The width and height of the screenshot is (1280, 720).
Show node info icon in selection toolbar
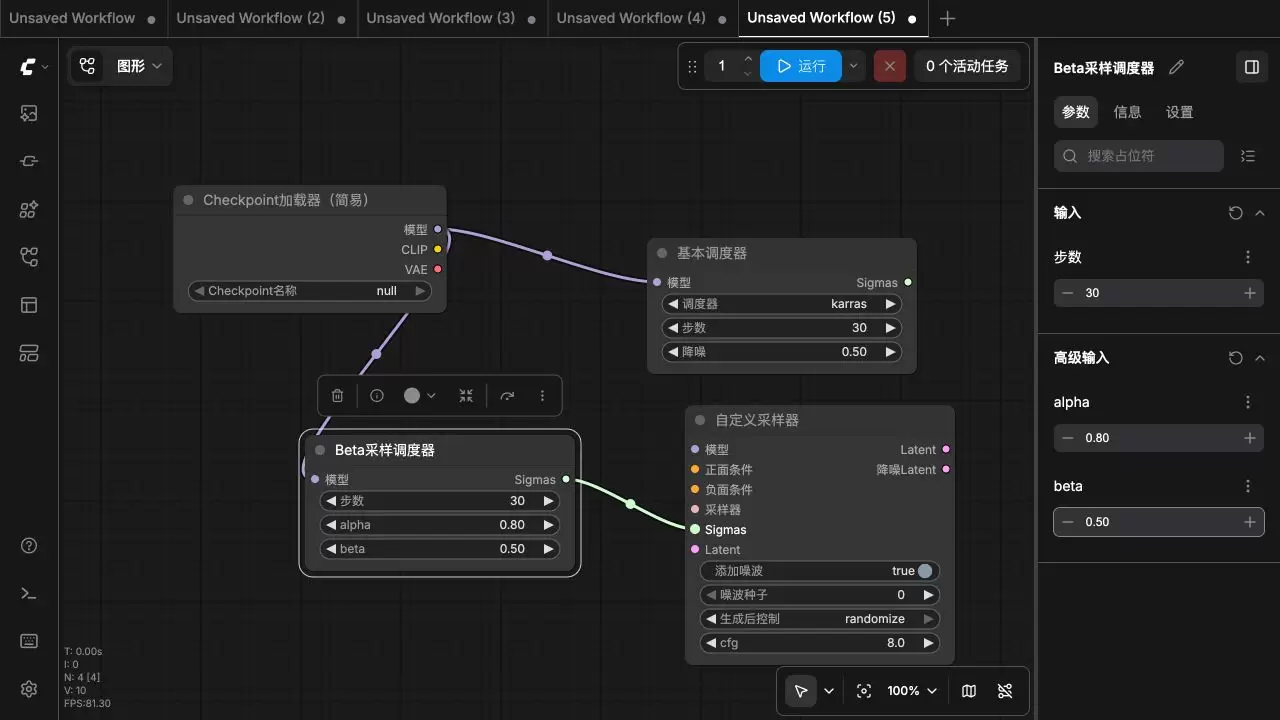tap(377, 396)
